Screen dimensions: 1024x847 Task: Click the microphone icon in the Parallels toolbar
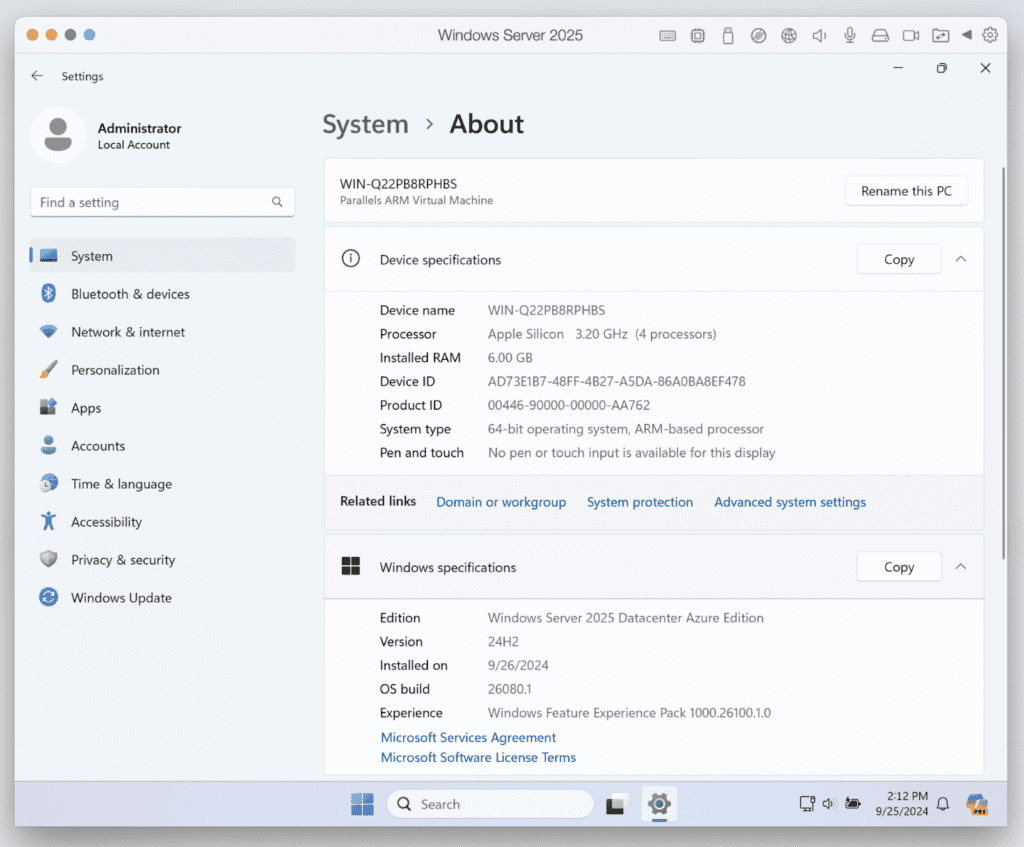[849, 35]
